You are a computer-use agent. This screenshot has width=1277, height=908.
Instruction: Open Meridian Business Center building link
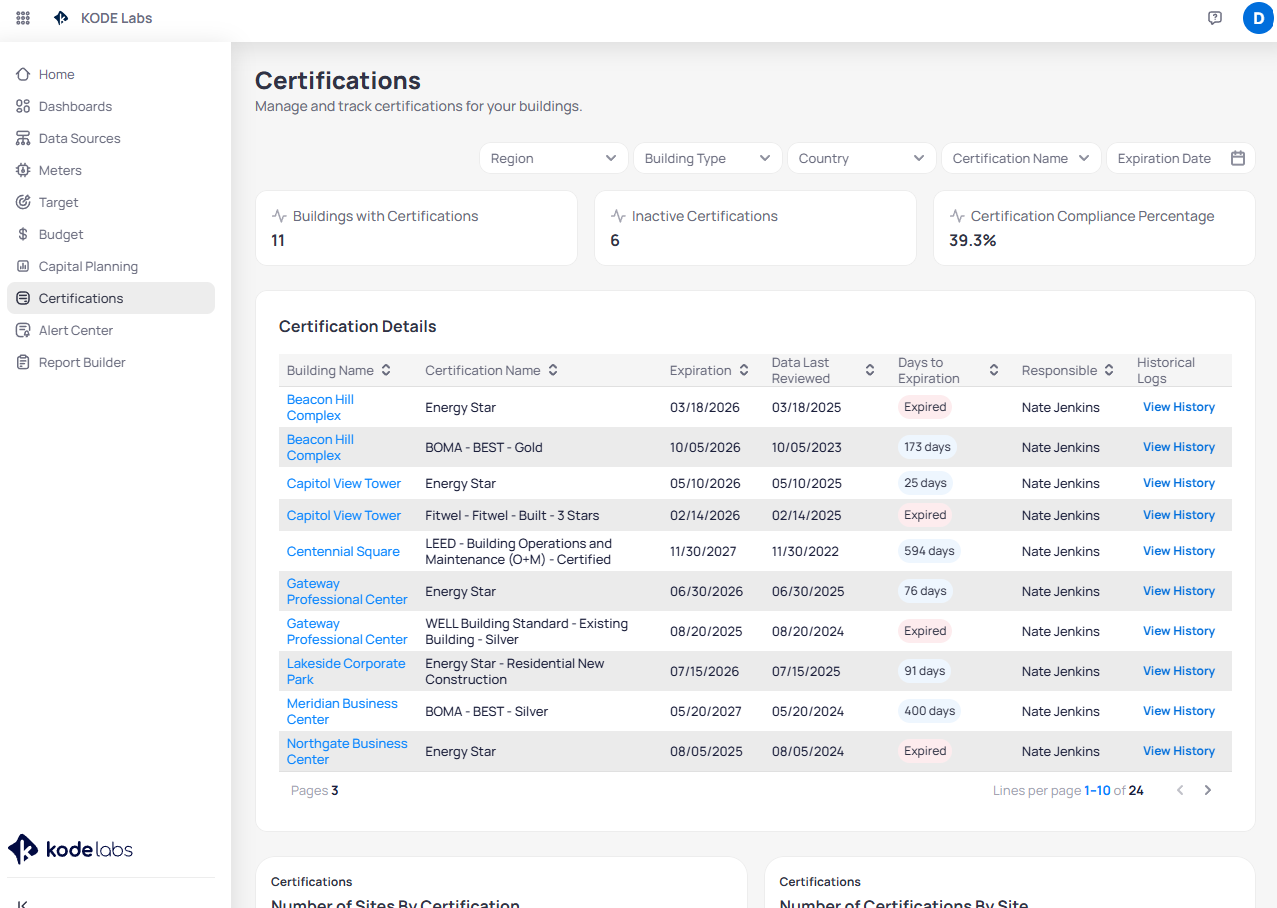(x=342, y=711)
